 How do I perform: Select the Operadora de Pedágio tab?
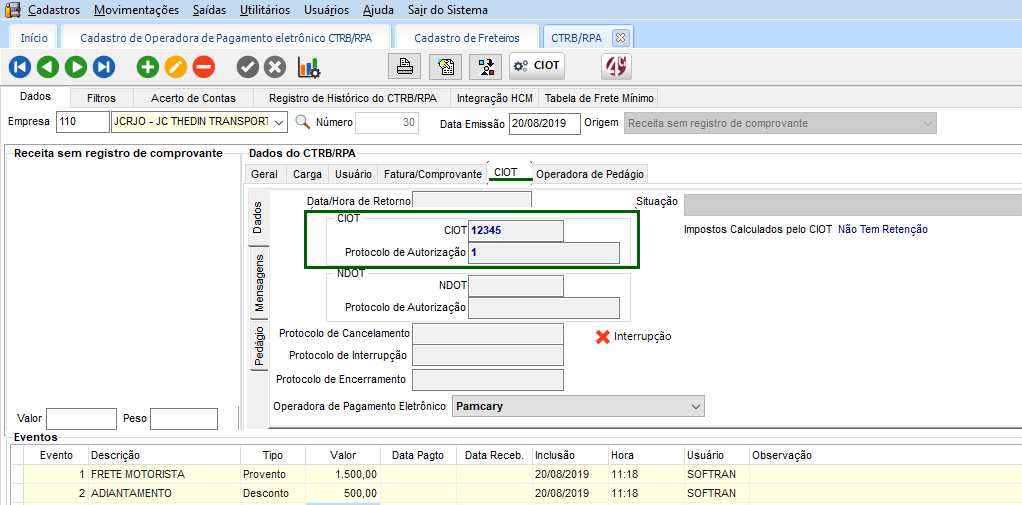(x=590, y=173)
